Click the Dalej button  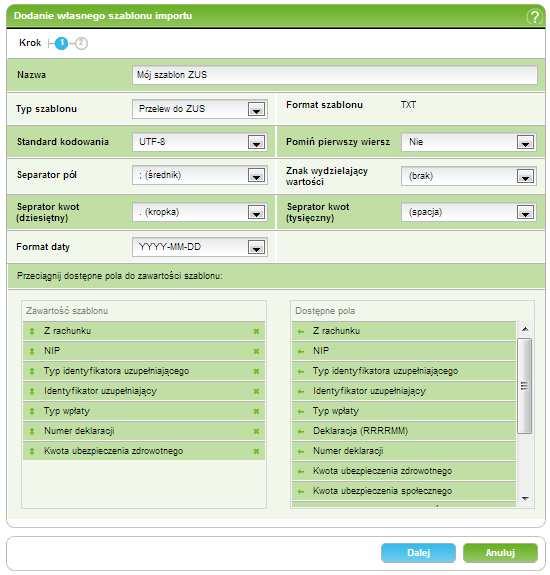[x=418, y=553]
